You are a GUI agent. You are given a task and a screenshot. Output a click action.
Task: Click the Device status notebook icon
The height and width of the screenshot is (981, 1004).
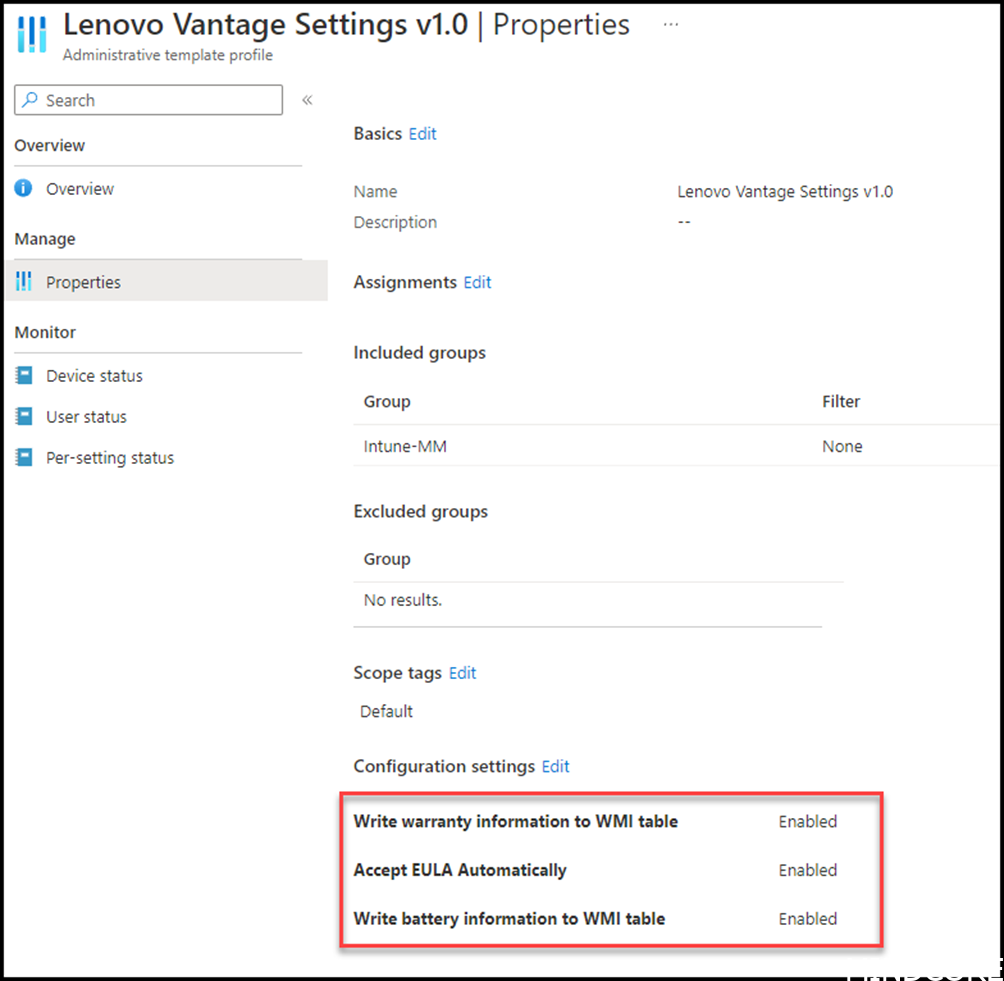coord(24,375)
